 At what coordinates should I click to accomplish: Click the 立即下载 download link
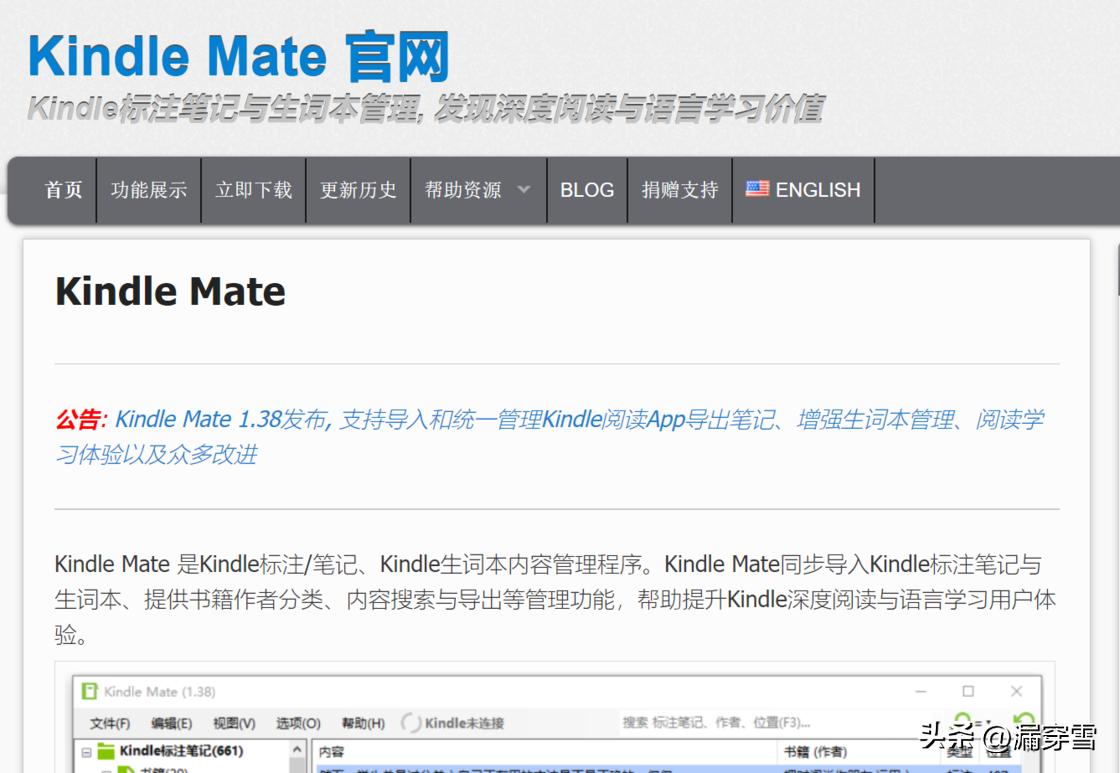[x=253, y=190]
